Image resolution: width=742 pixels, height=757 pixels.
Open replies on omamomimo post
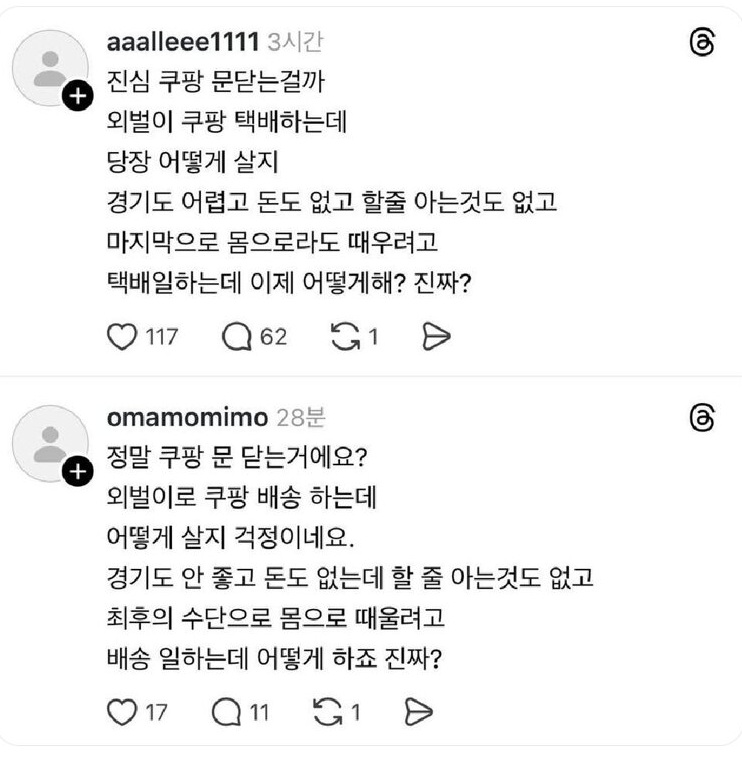pyautogui.click(x=227, y=711)
